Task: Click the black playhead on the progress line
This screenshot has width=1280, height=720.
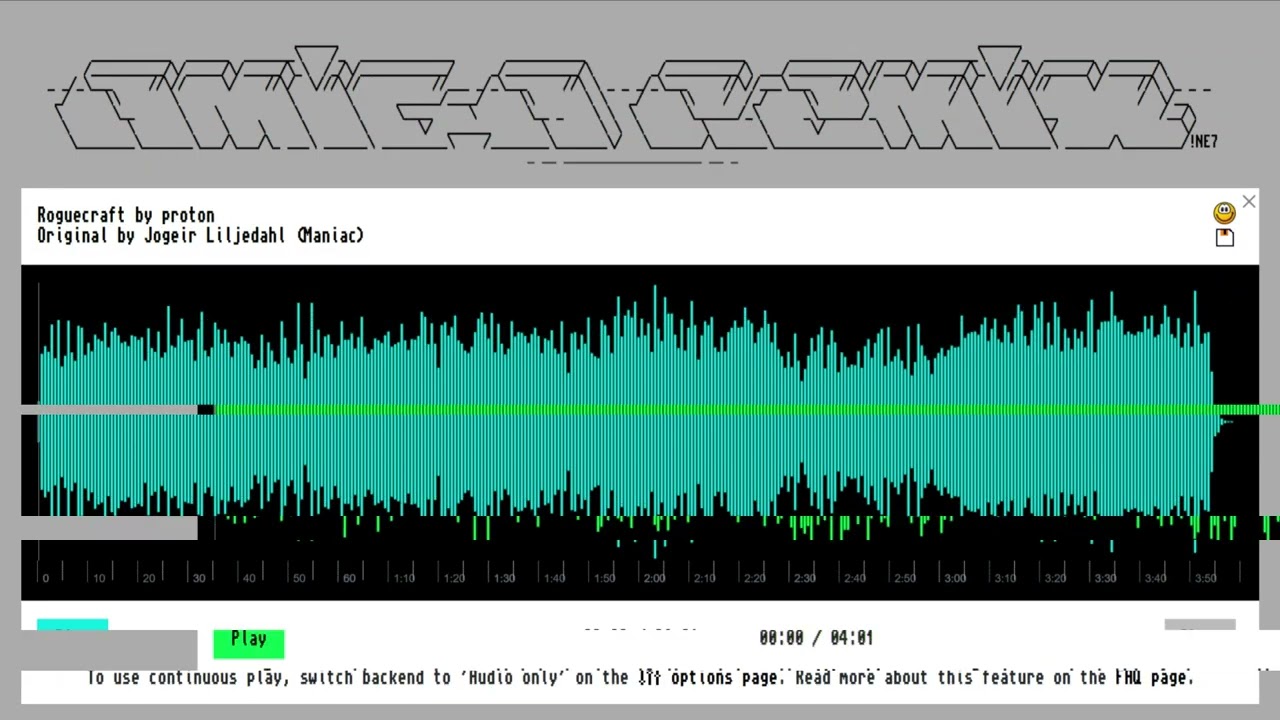Action: pyautogui.click(x=206, y=409)
